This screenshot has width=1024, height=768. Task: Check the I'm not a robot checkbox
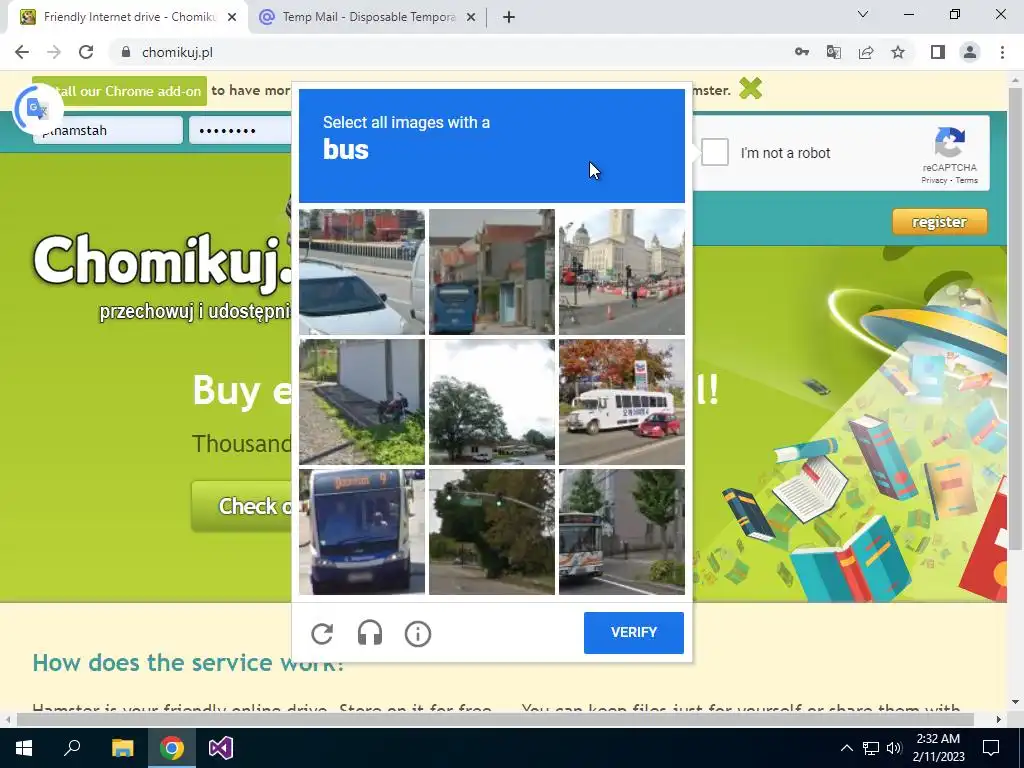pyautogui.click(x=714, y=152)
